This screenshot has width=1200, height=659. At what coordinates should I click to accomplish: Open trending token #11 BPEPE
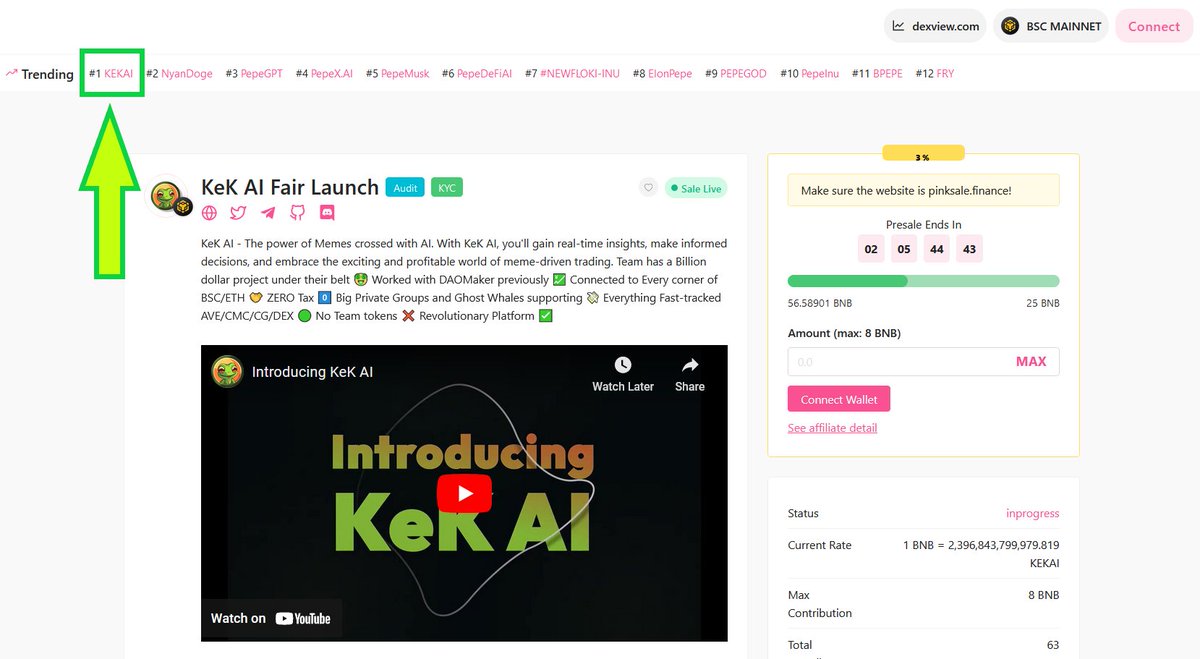(877, 73)
